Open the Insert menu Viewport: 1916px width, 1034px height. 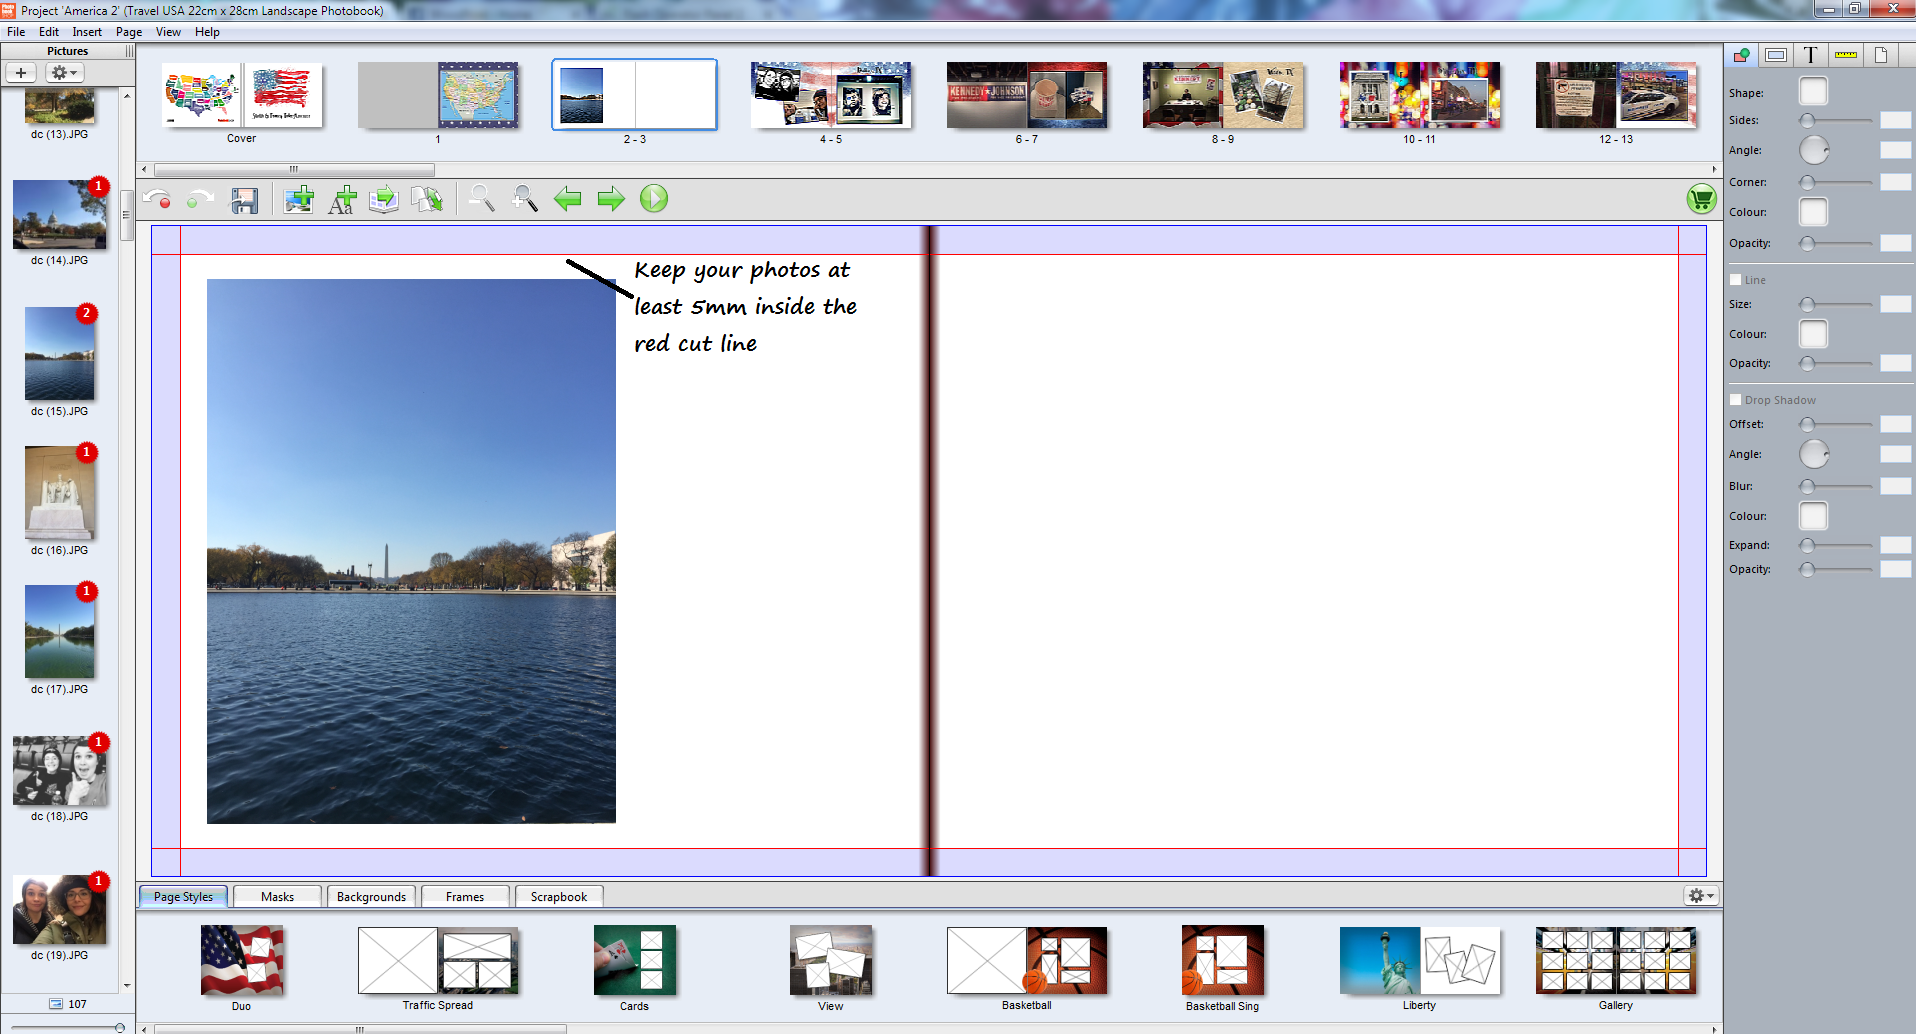click(87, 32)
